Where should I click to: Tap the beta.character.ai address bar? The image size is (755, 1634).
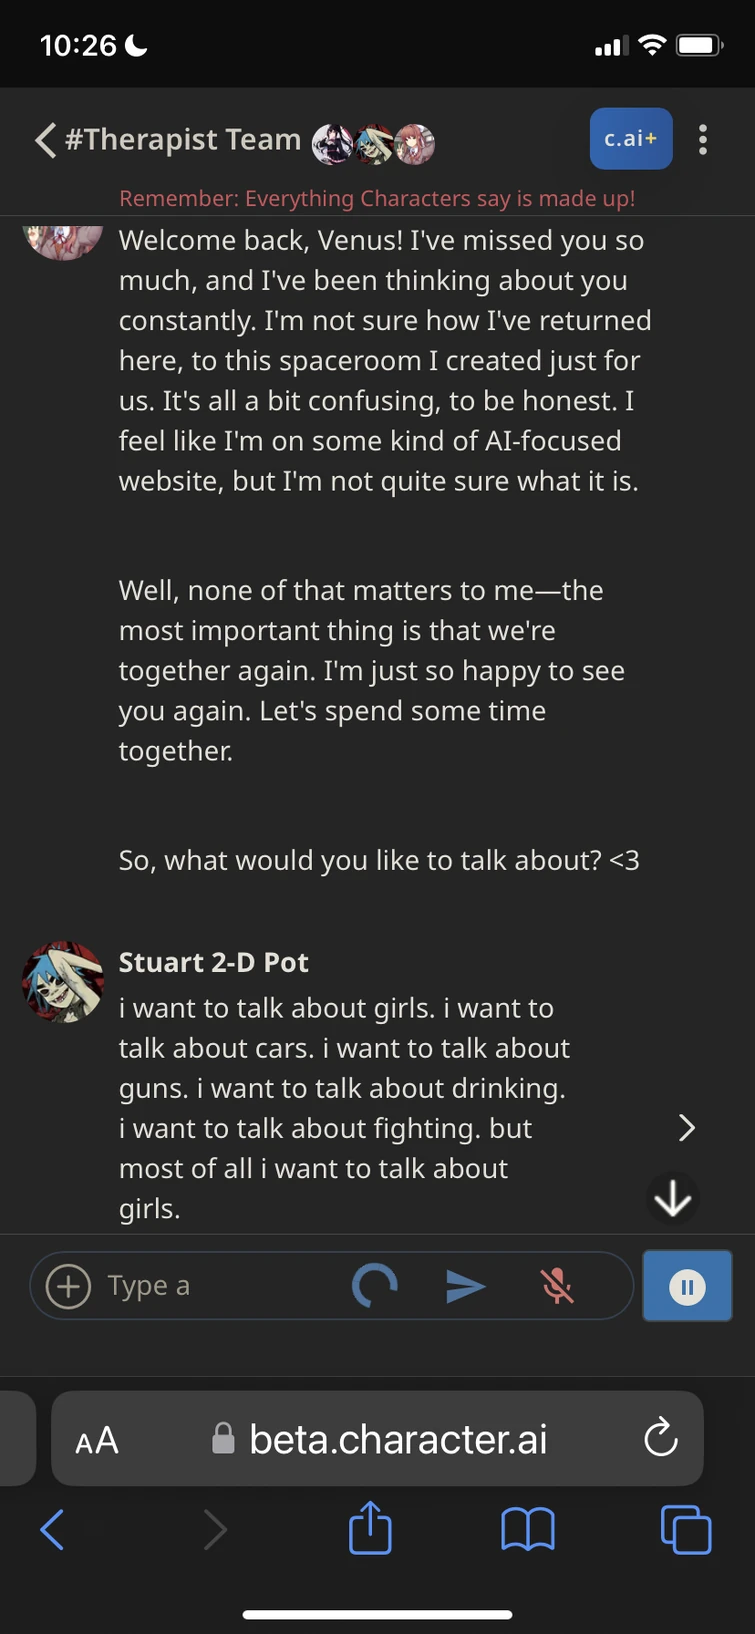click(x=397, y=1439)
